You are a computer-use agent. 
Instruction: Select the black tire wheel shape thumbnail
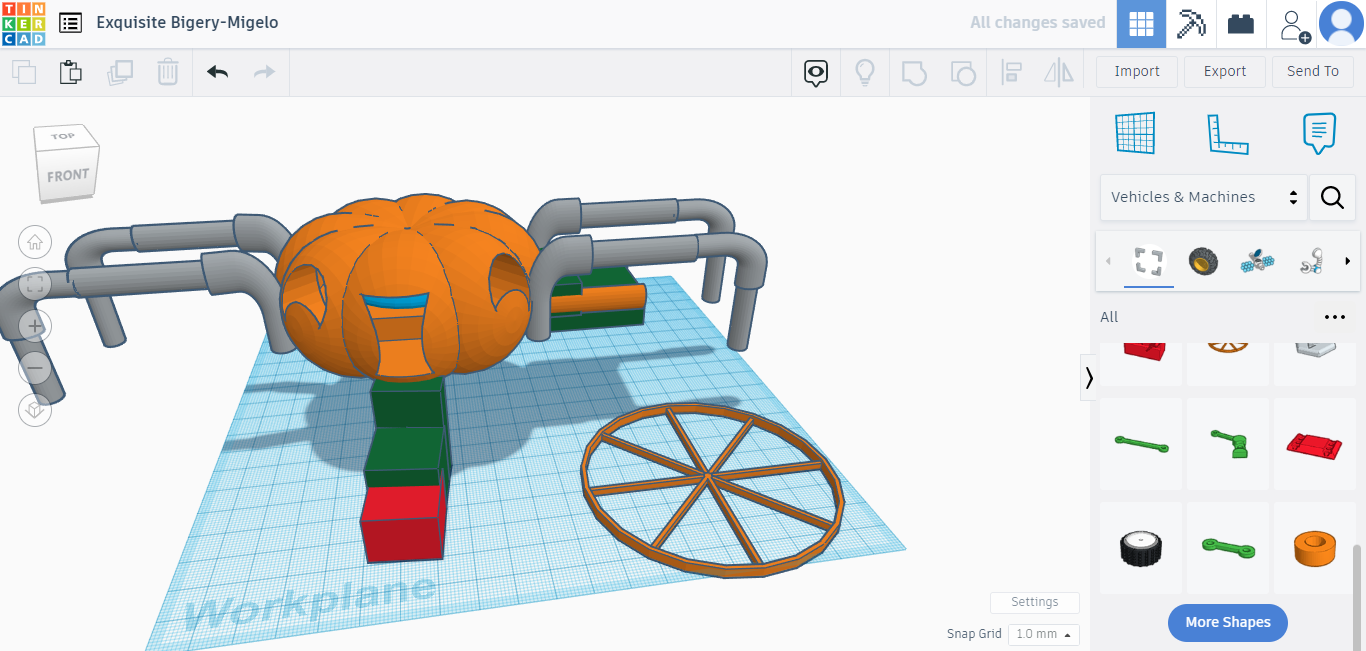[x=1141, y=547]
